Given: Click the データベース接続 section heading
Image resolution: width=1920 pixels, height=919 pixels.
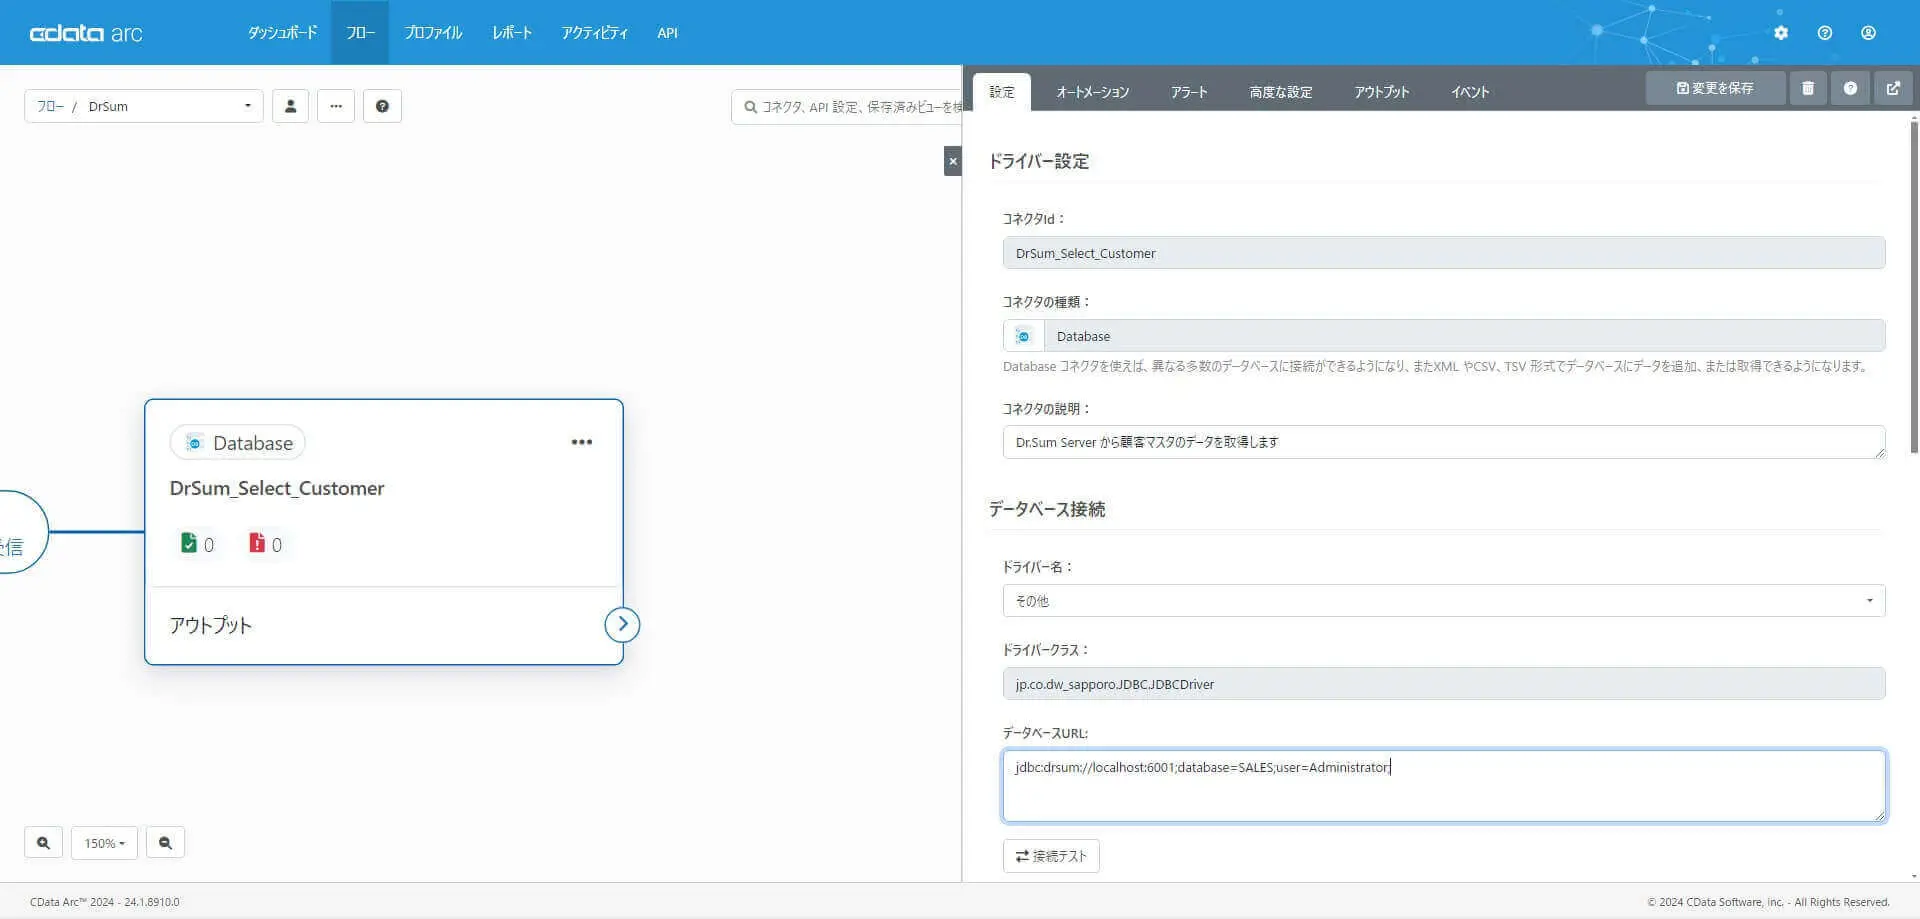Looking at the screenshot, I should pyautogui.click(x=1047, y=509).
